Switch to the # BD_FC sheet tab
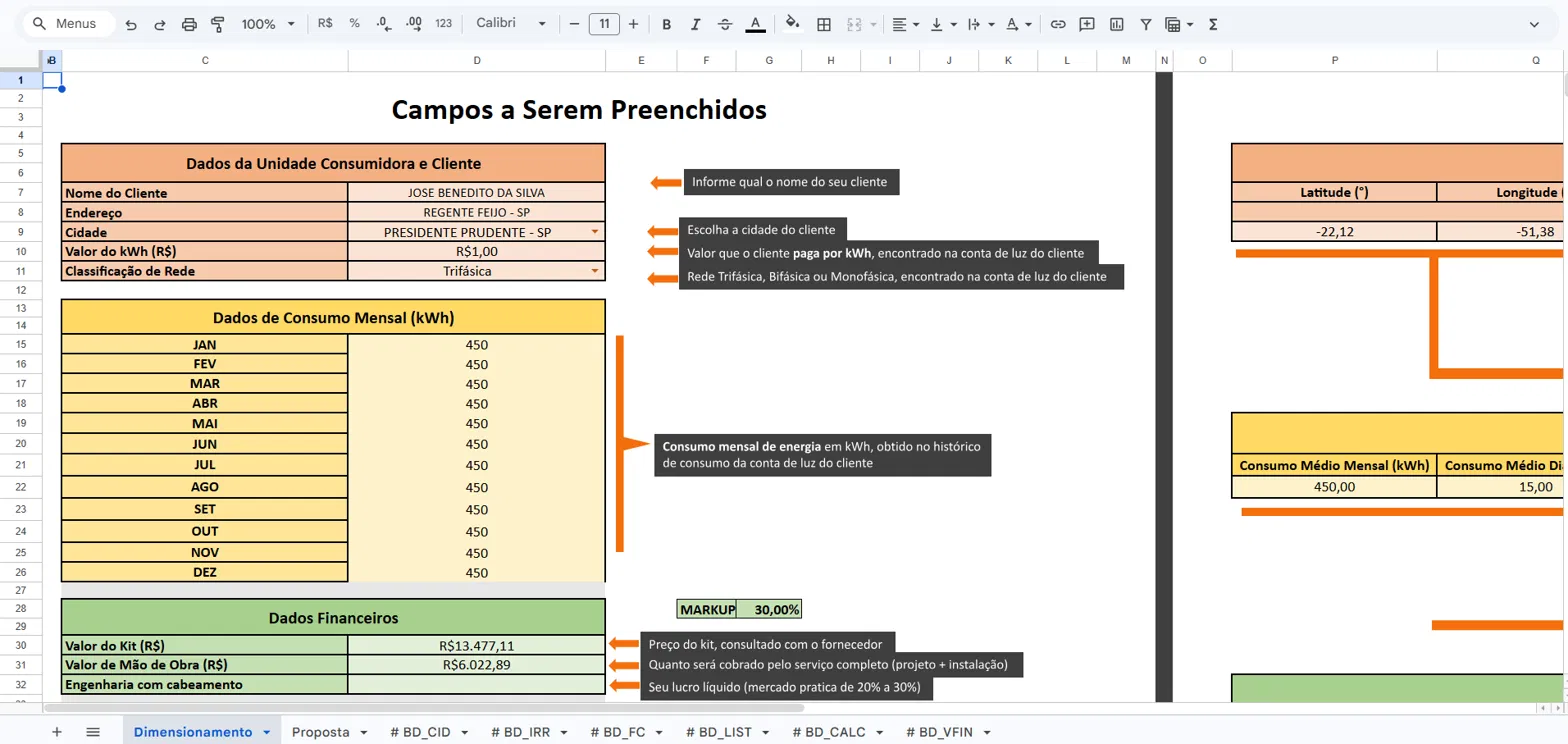Screen dimensions: 1568x744 coord(627,732)
